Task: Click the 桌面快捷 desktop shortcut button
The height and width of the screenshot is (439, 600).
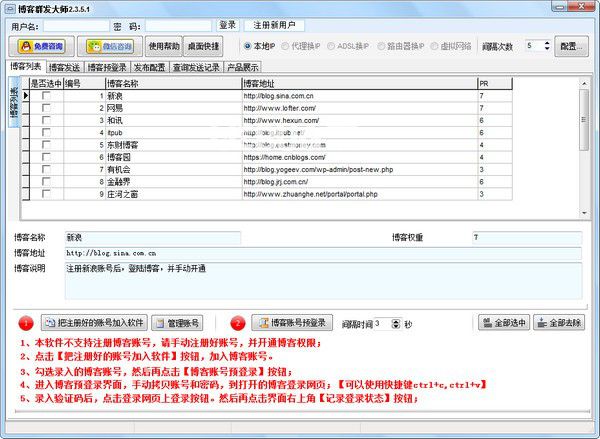Action: [x=203, y=46]
